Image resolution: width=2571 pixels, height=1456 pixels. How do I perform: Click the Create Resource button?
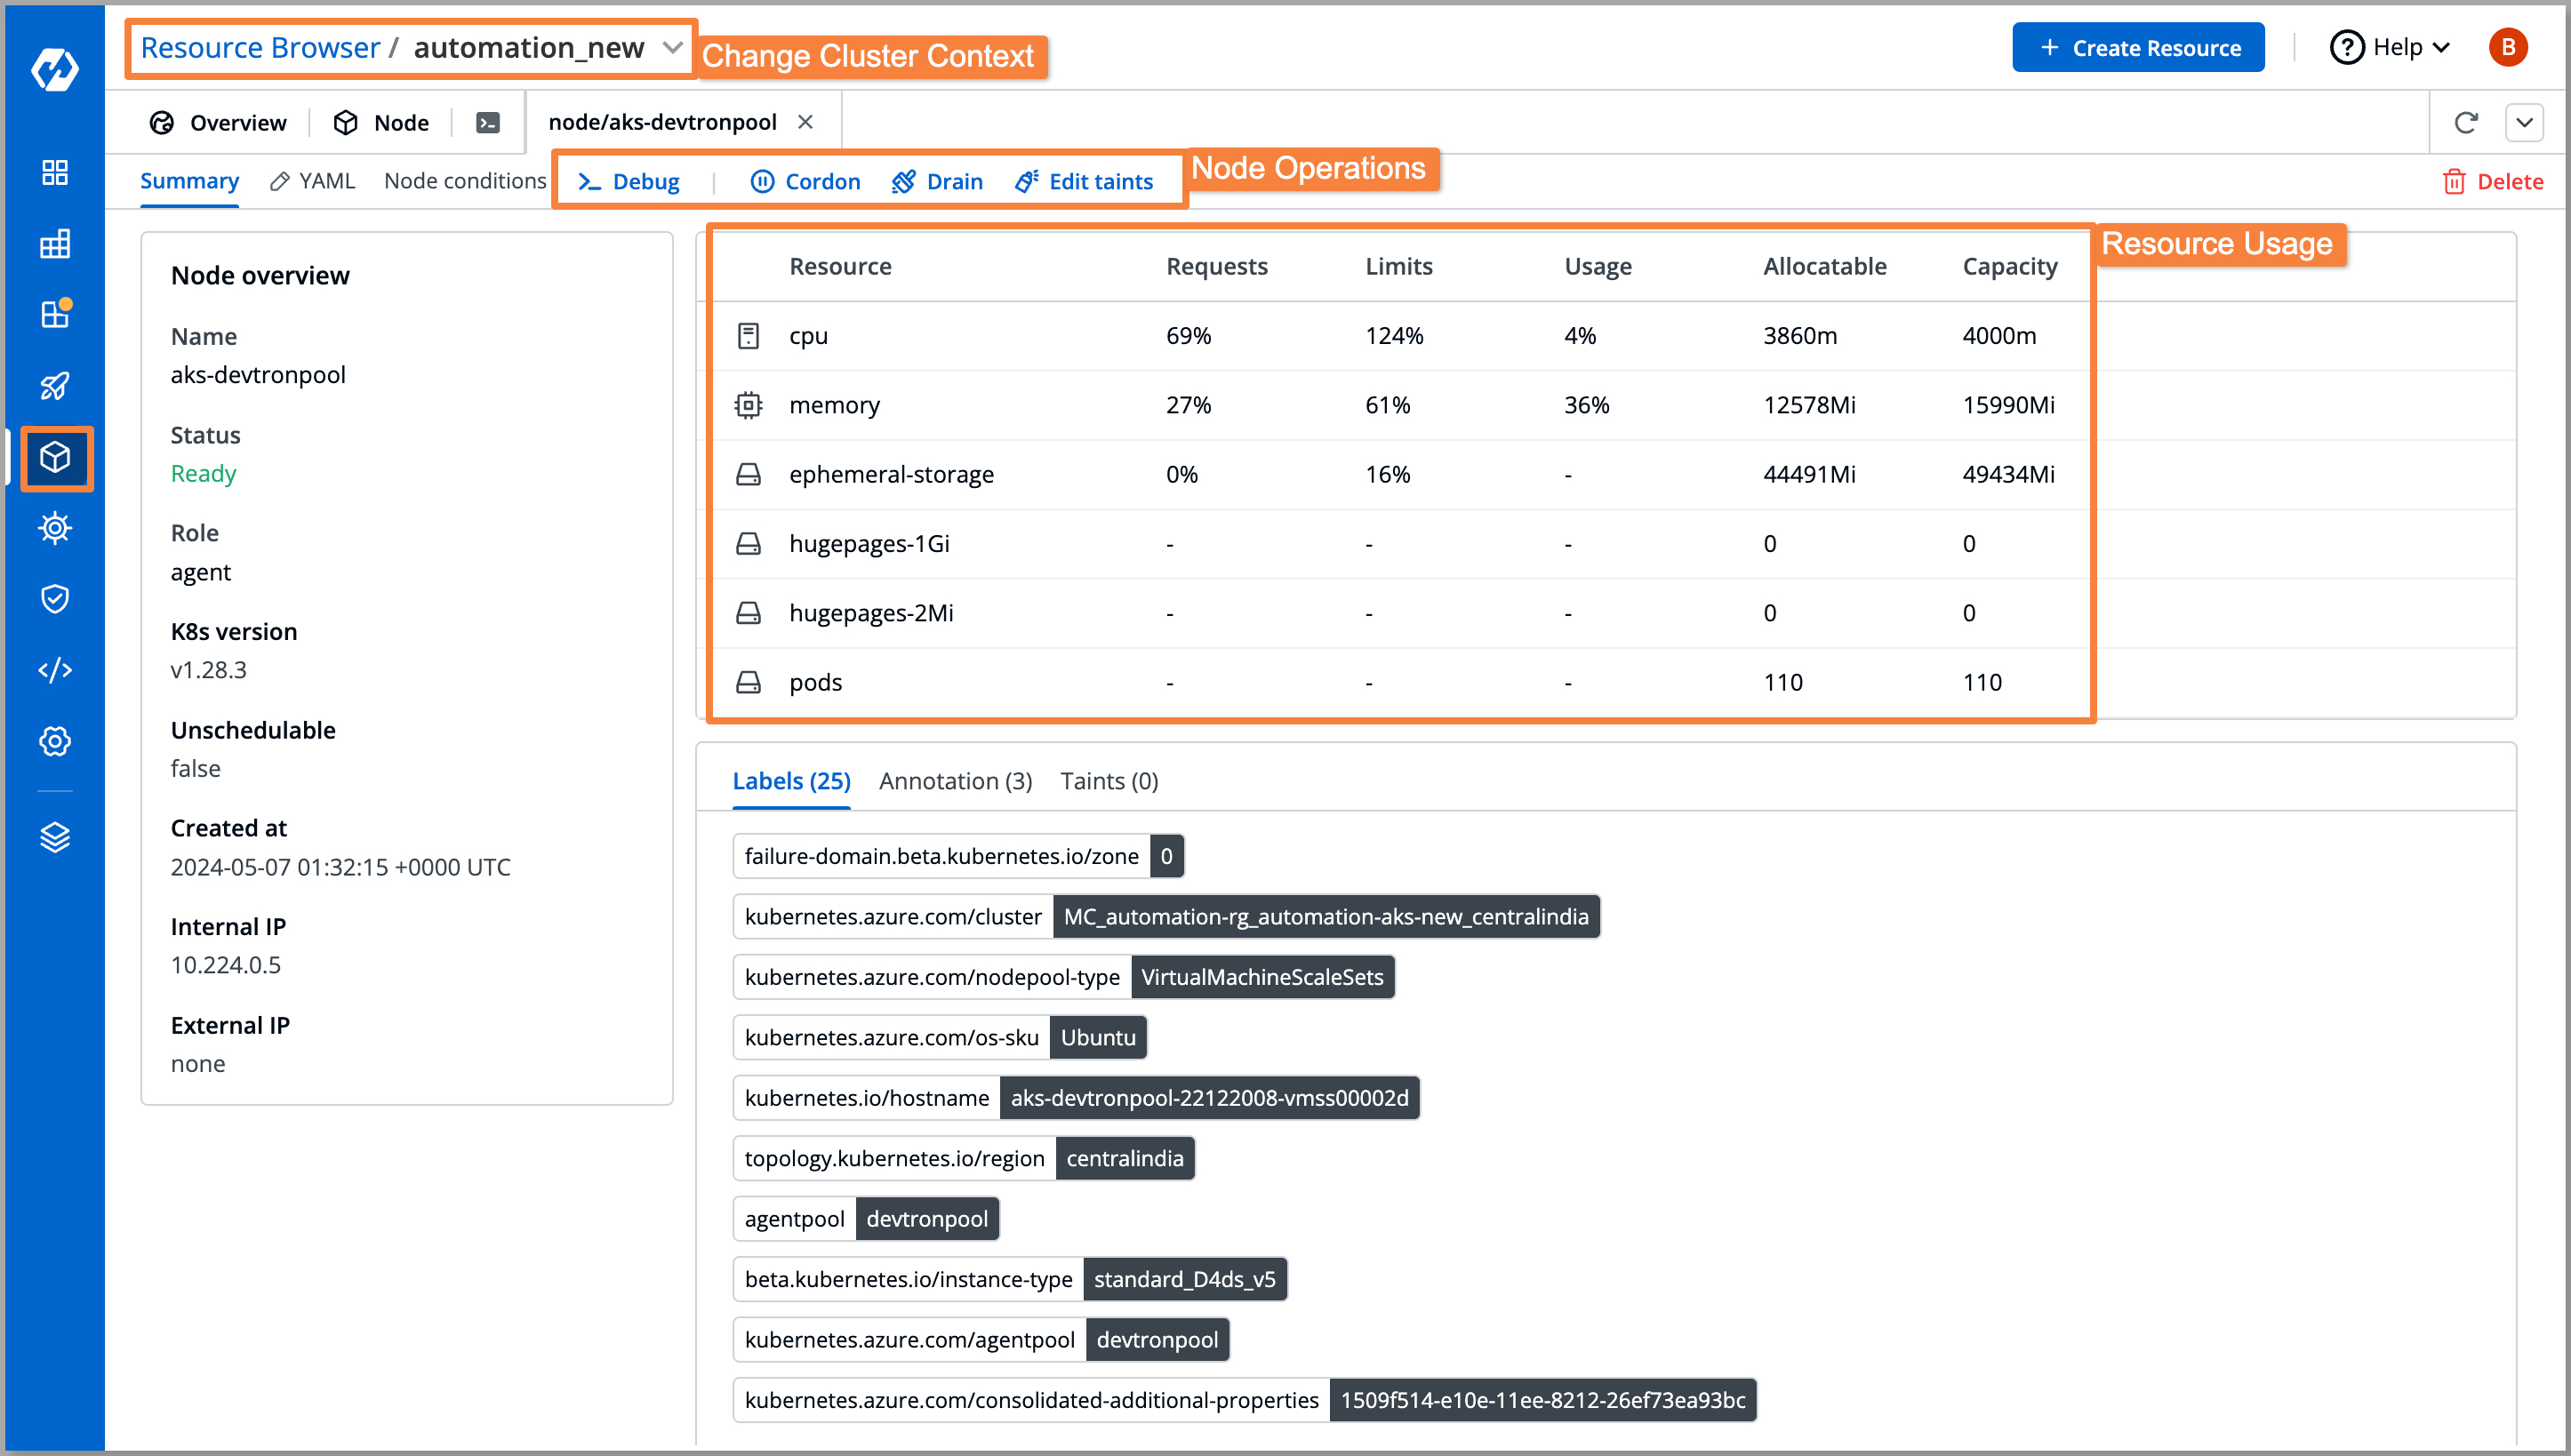(2138, 47)
